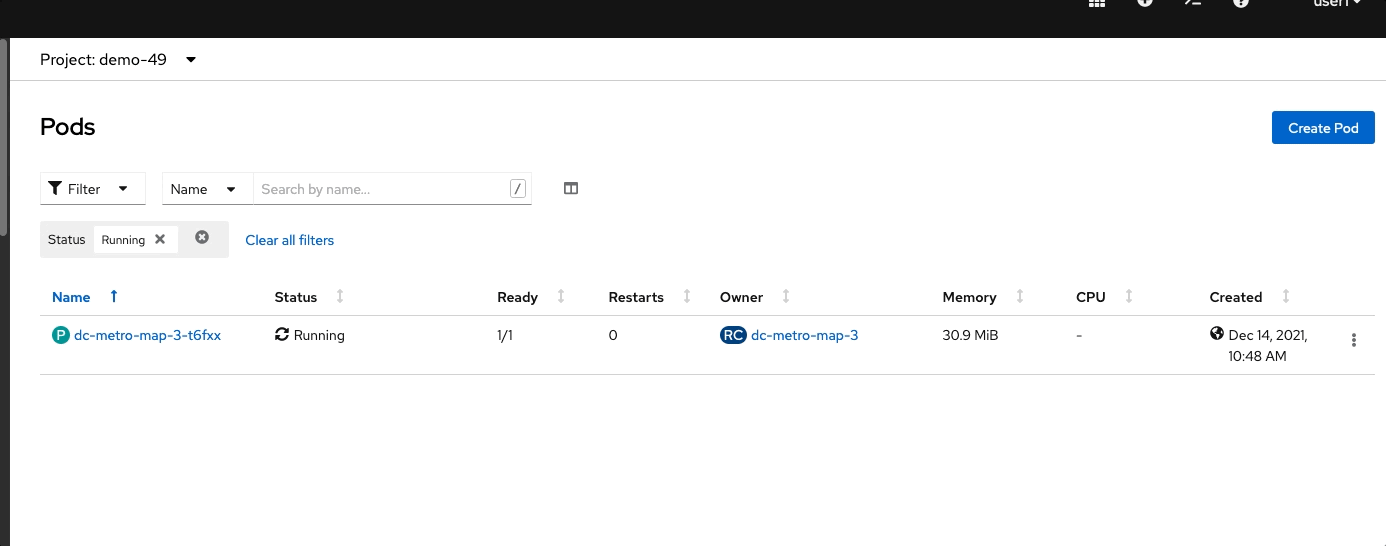Click the Create Pod button
This screenshot has height=546, width=1386.
[x=1323, y=127]
